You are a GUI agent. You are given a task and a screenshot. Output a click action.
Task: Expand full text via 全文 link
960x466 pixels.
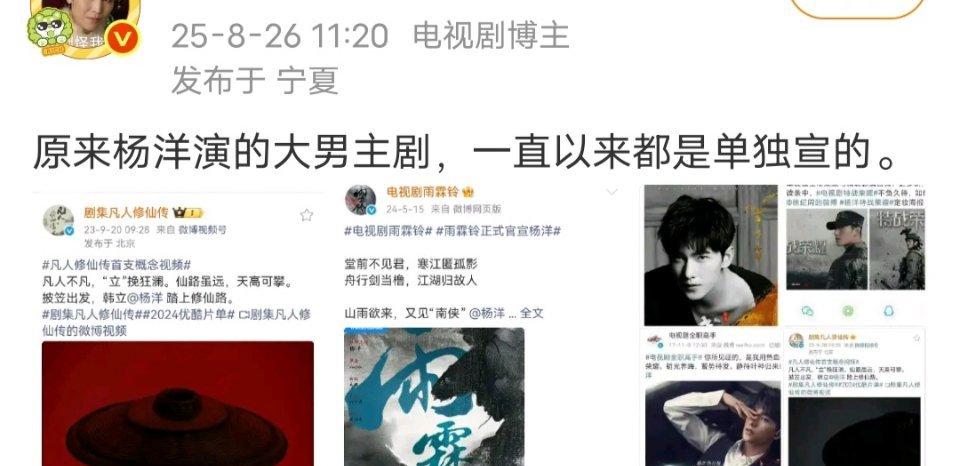(x=531, y=313)
